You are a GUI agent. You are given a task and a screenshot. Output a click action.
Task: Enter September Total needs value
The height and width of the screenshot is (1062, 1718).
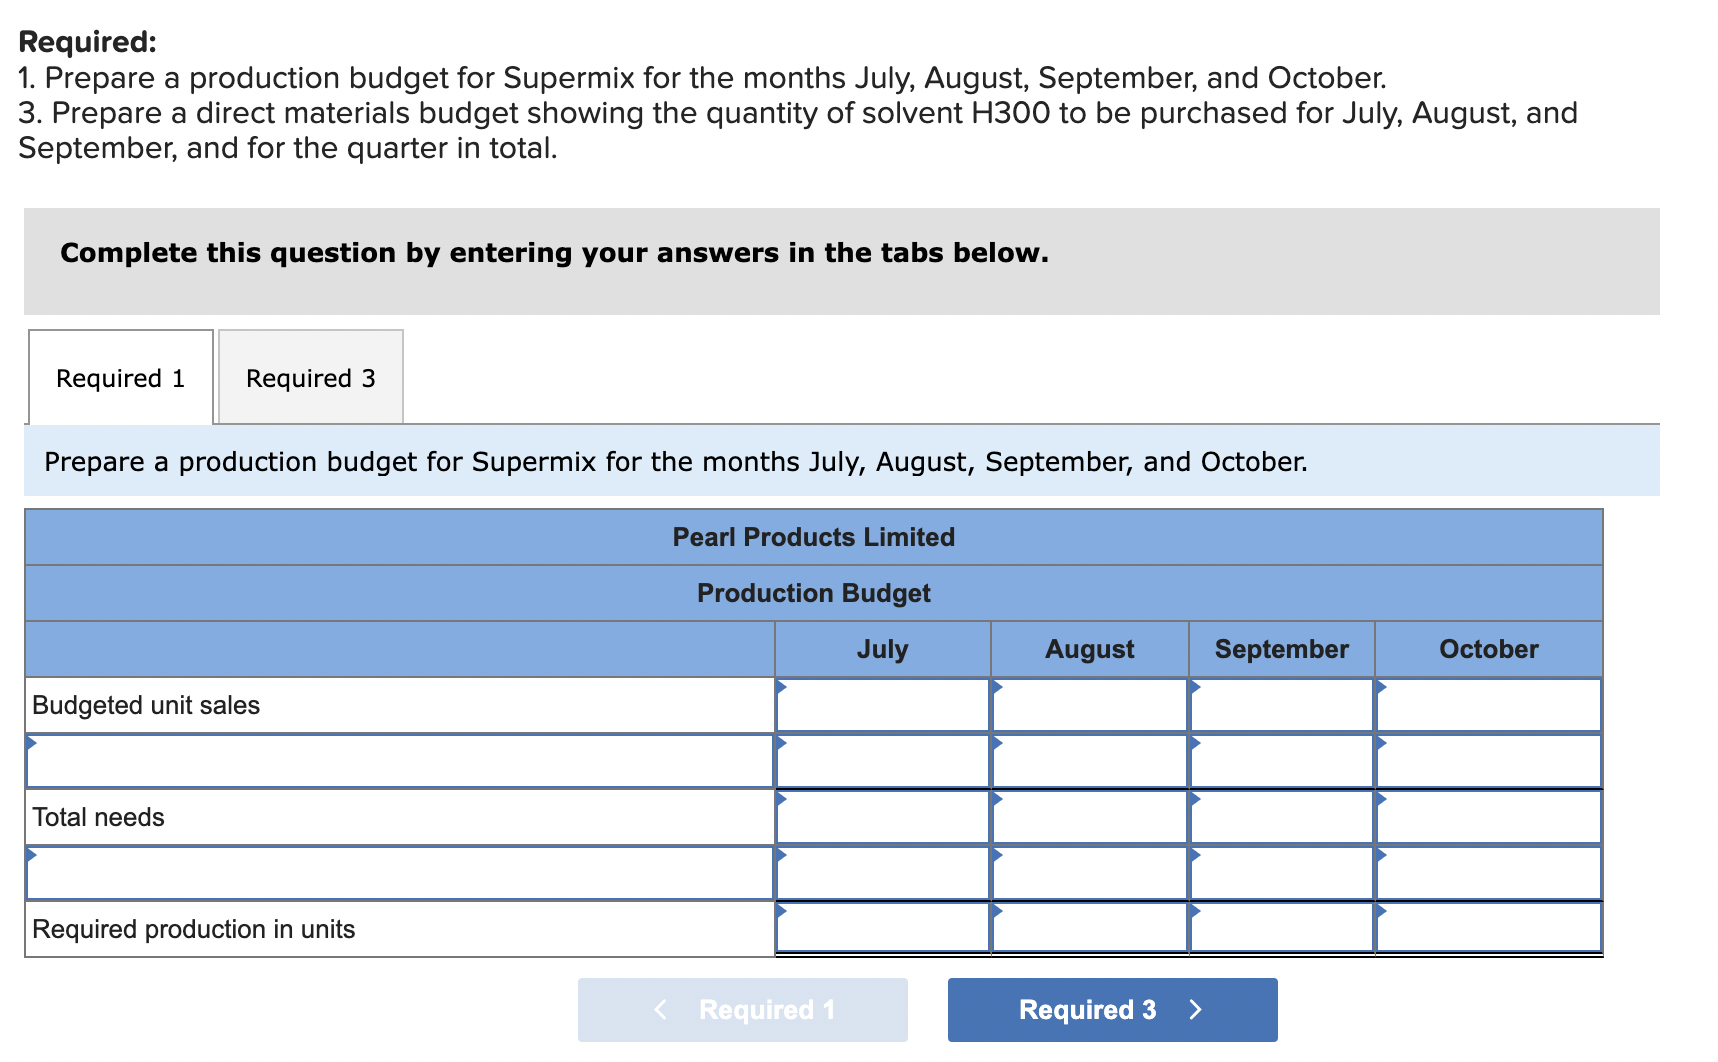click(1281, 817)
